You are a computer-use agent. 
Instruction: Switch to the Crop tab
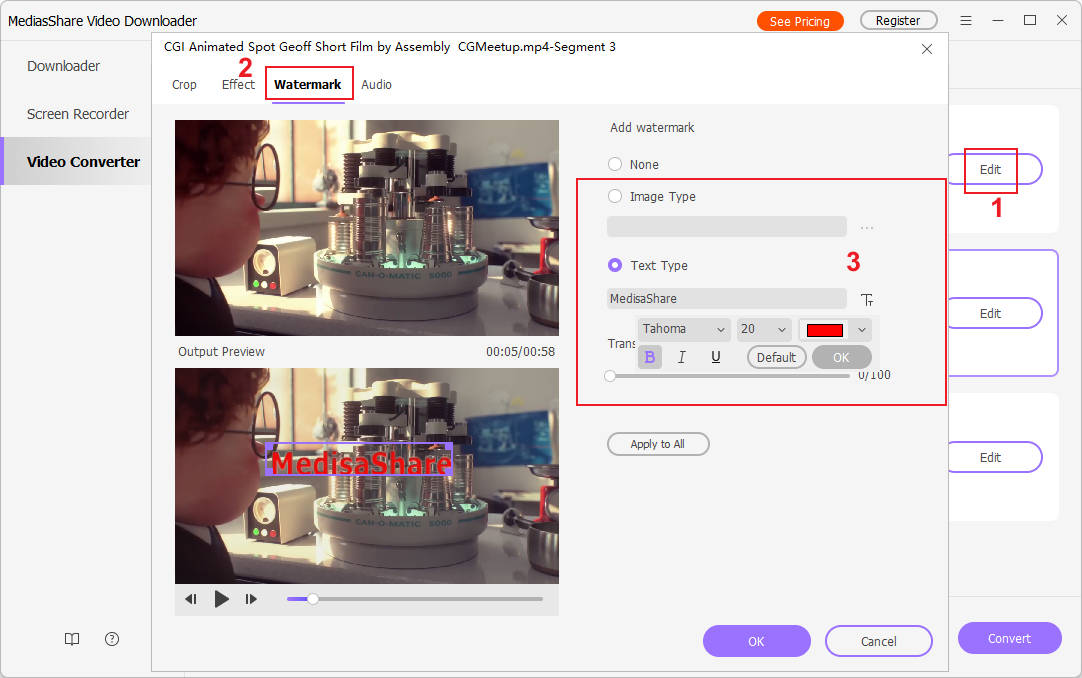tap(184, 85)
